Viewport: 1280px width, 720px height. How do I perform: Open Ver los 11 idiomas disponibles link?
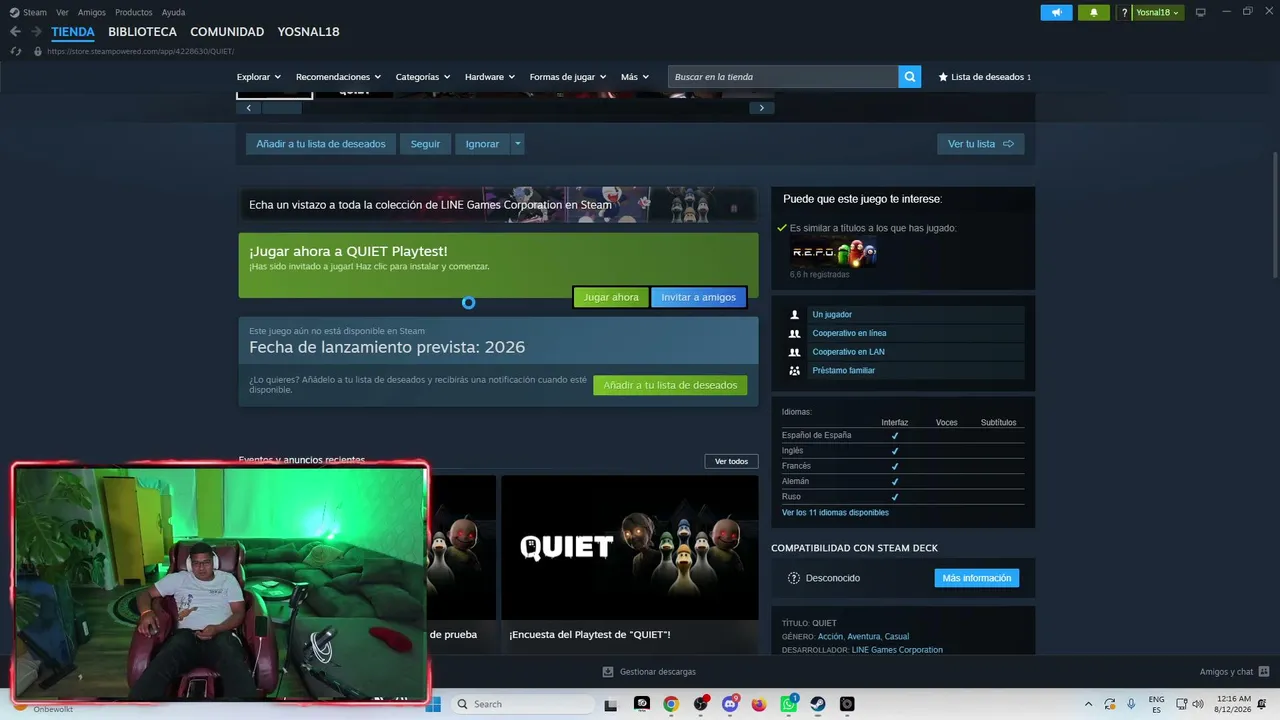point(835,513)
